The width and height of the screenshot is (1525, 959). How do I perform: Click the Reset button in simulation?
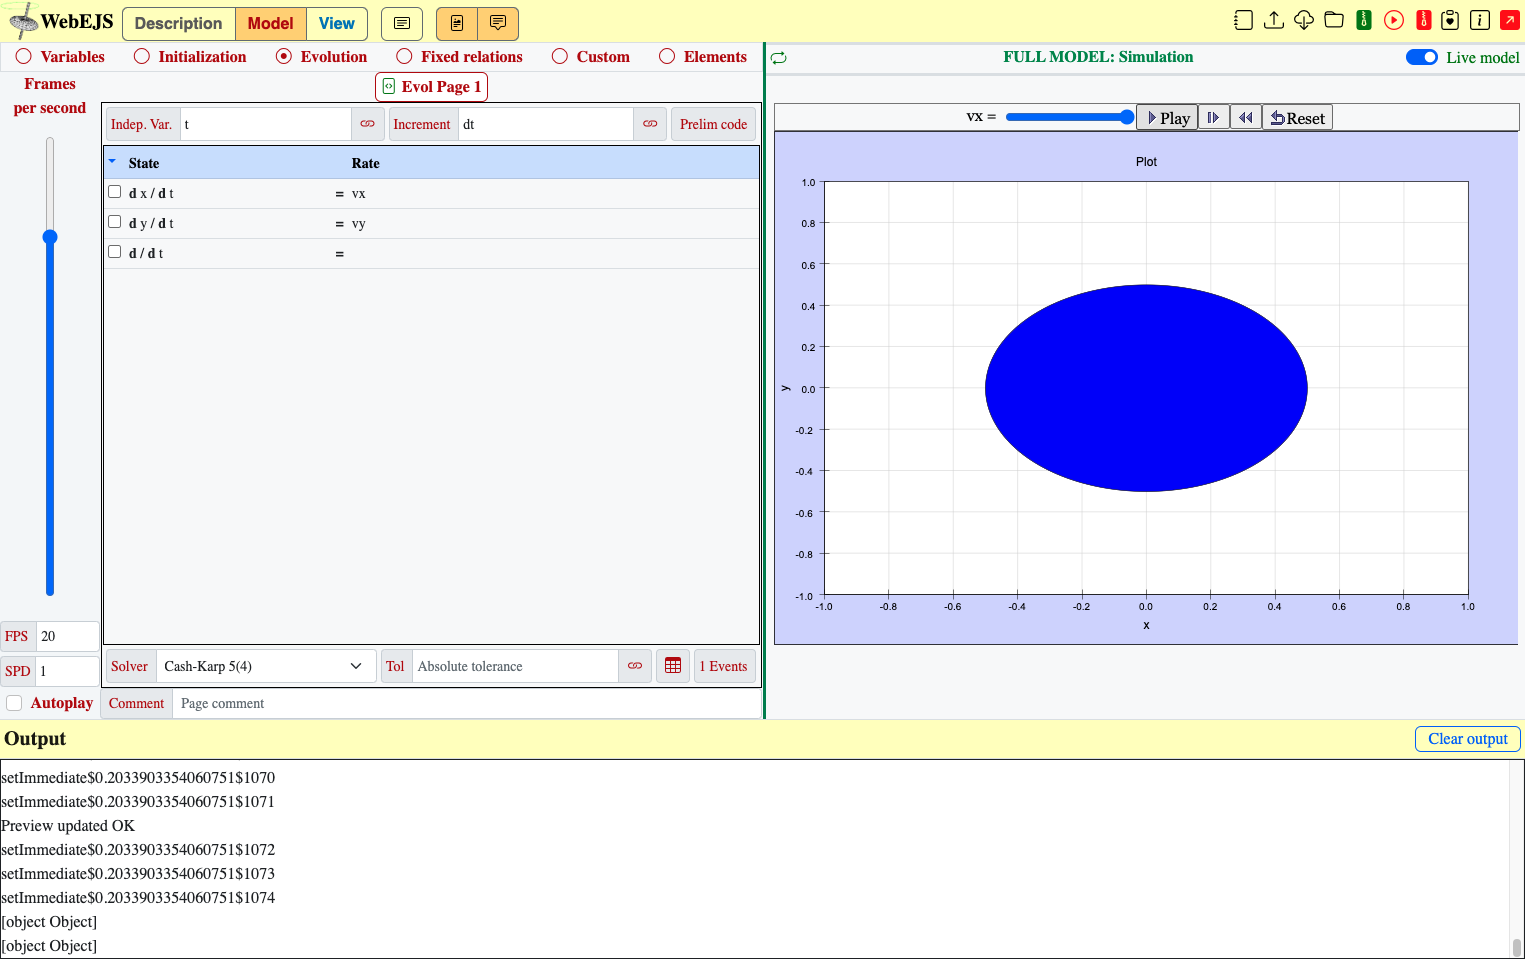pyautogui.click(x=1298, y=118)
